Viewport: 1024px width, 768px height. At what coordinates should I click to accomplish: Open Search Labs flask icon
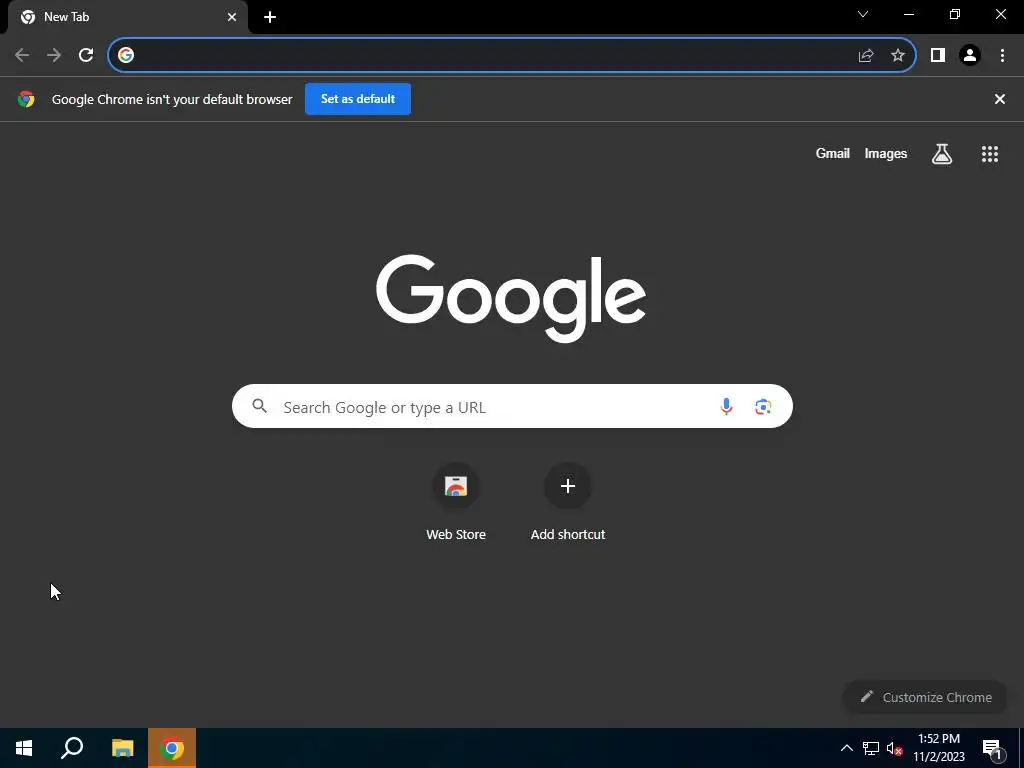(x=942, y=153)
